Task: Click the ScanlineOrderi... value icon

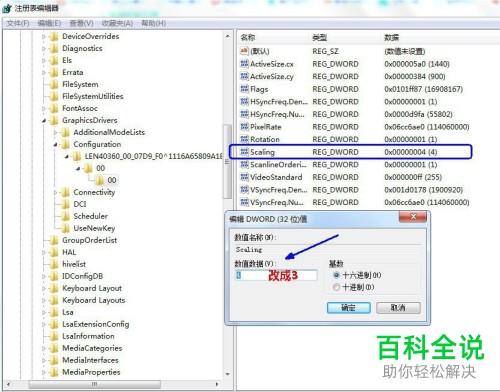Action: coord(244,165)
